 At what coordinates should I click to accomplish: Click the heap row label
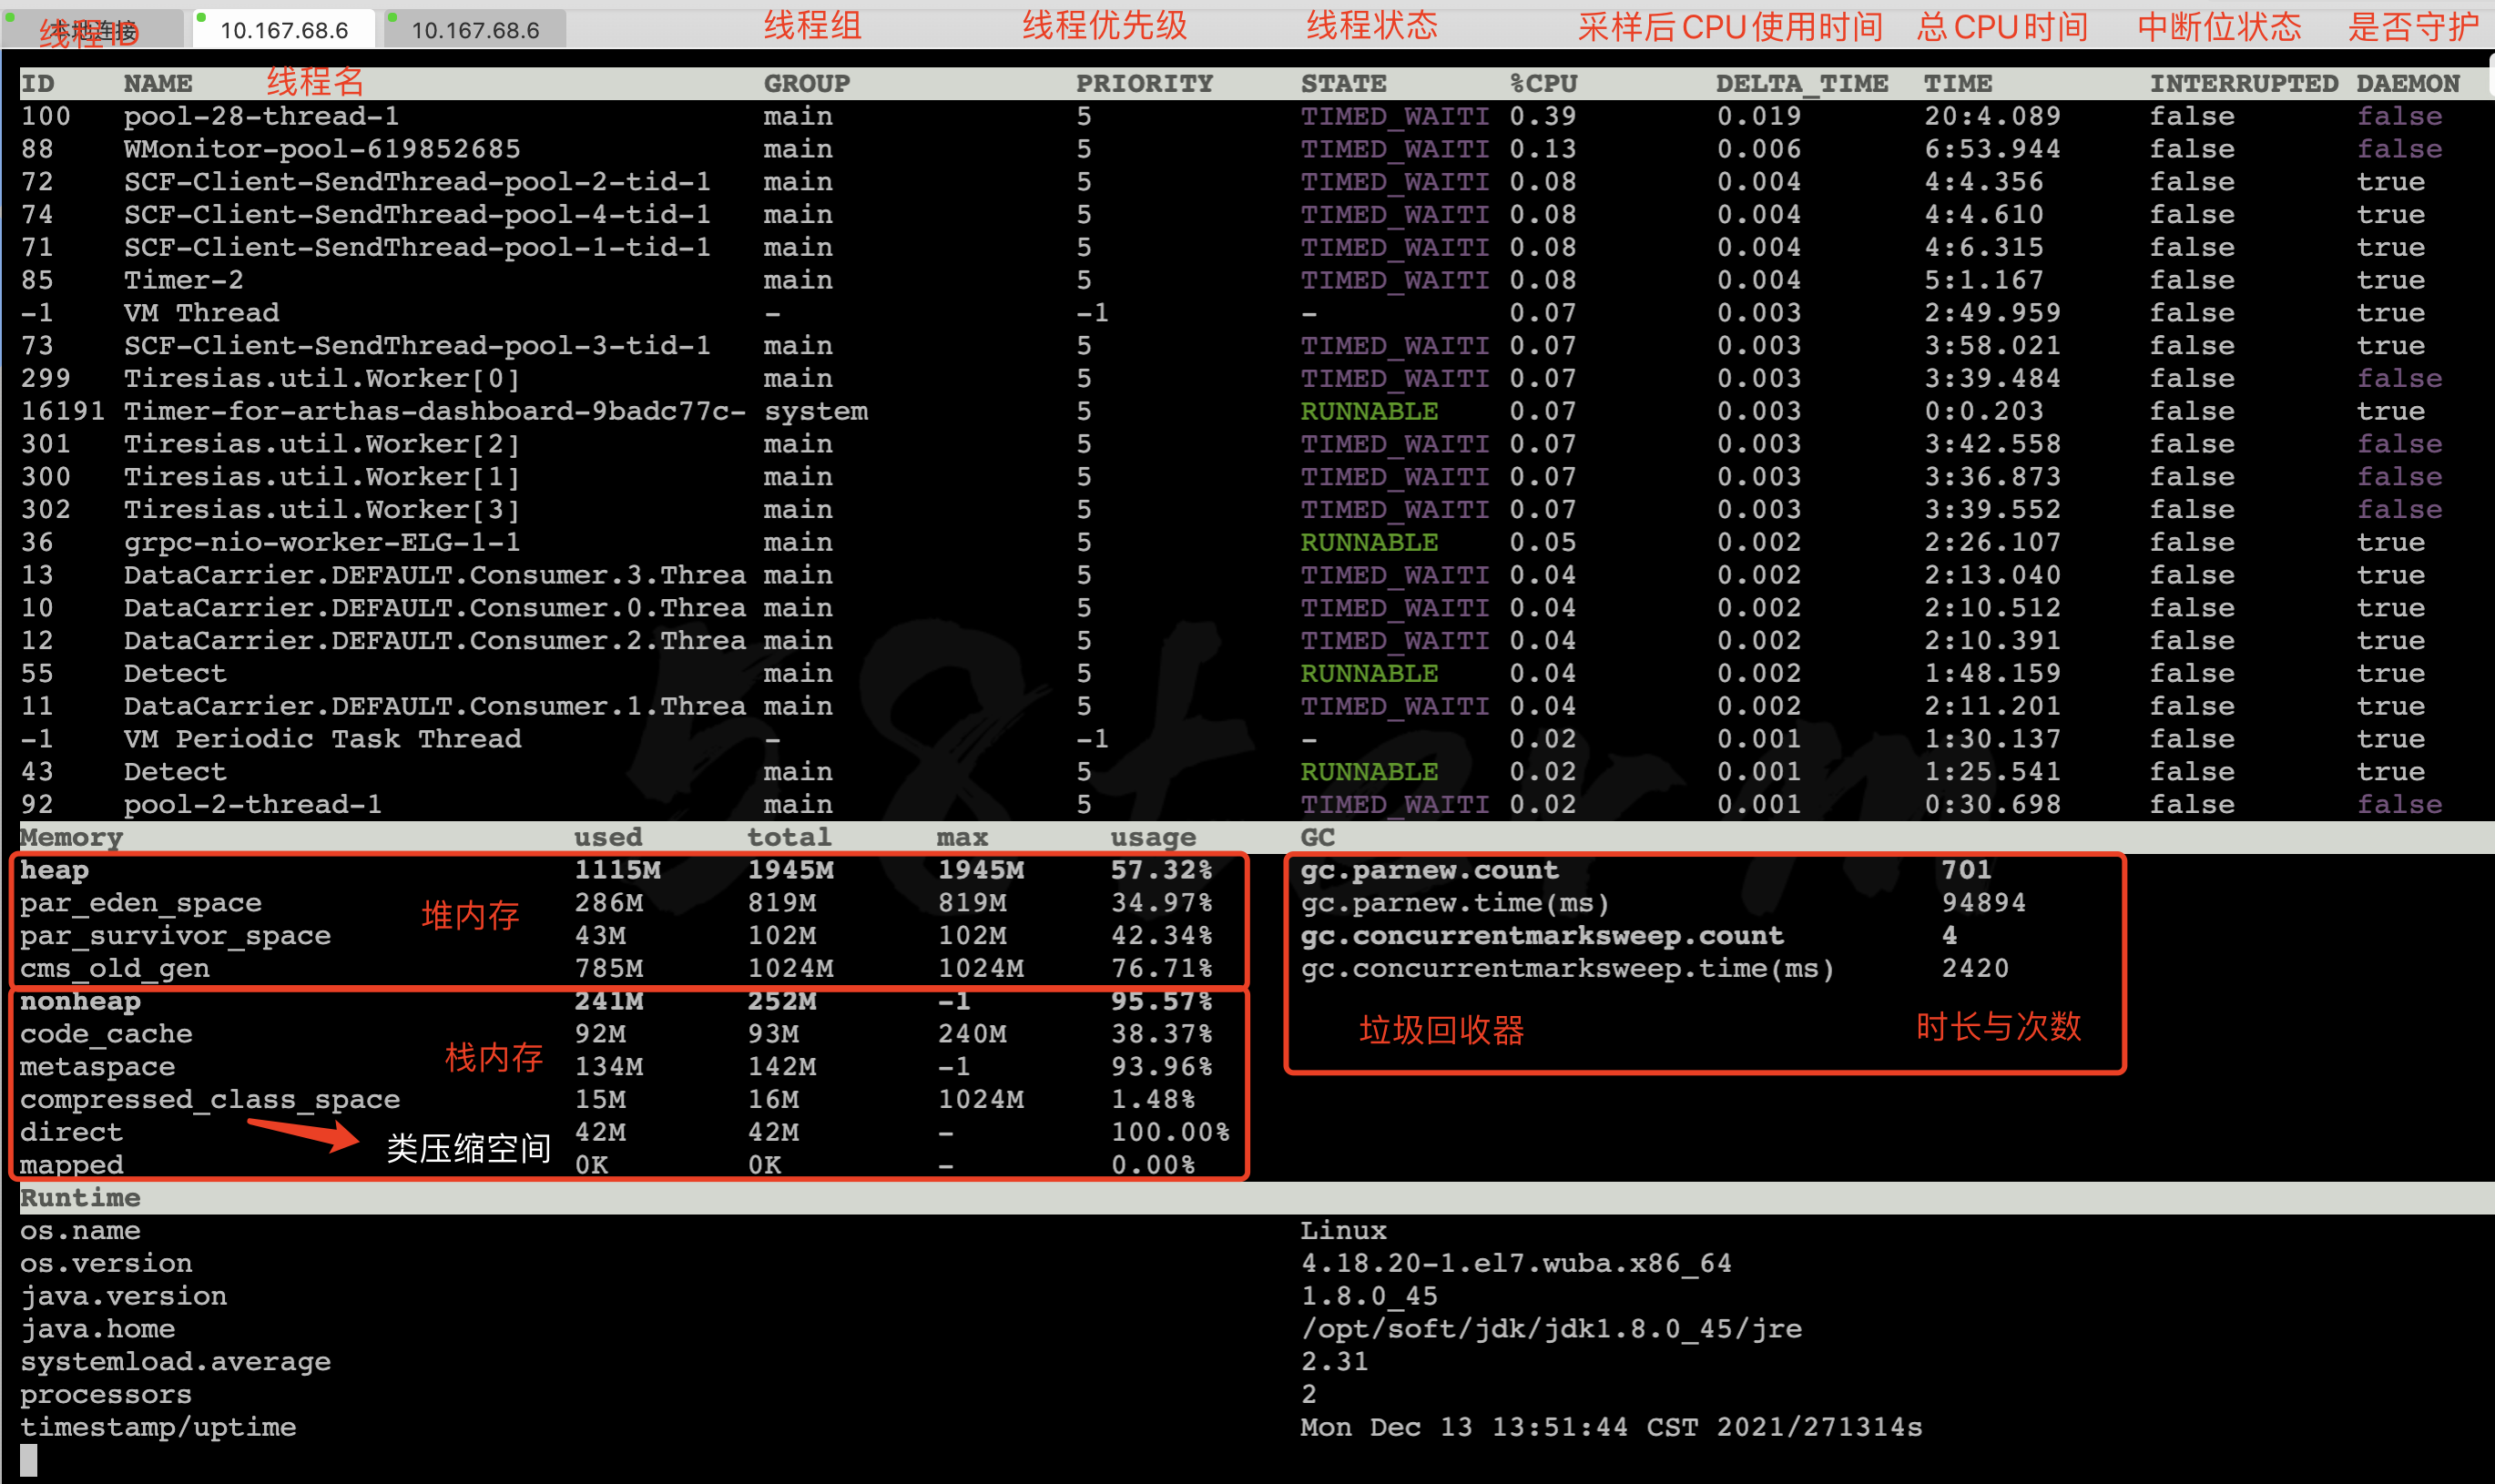[54, 870]
